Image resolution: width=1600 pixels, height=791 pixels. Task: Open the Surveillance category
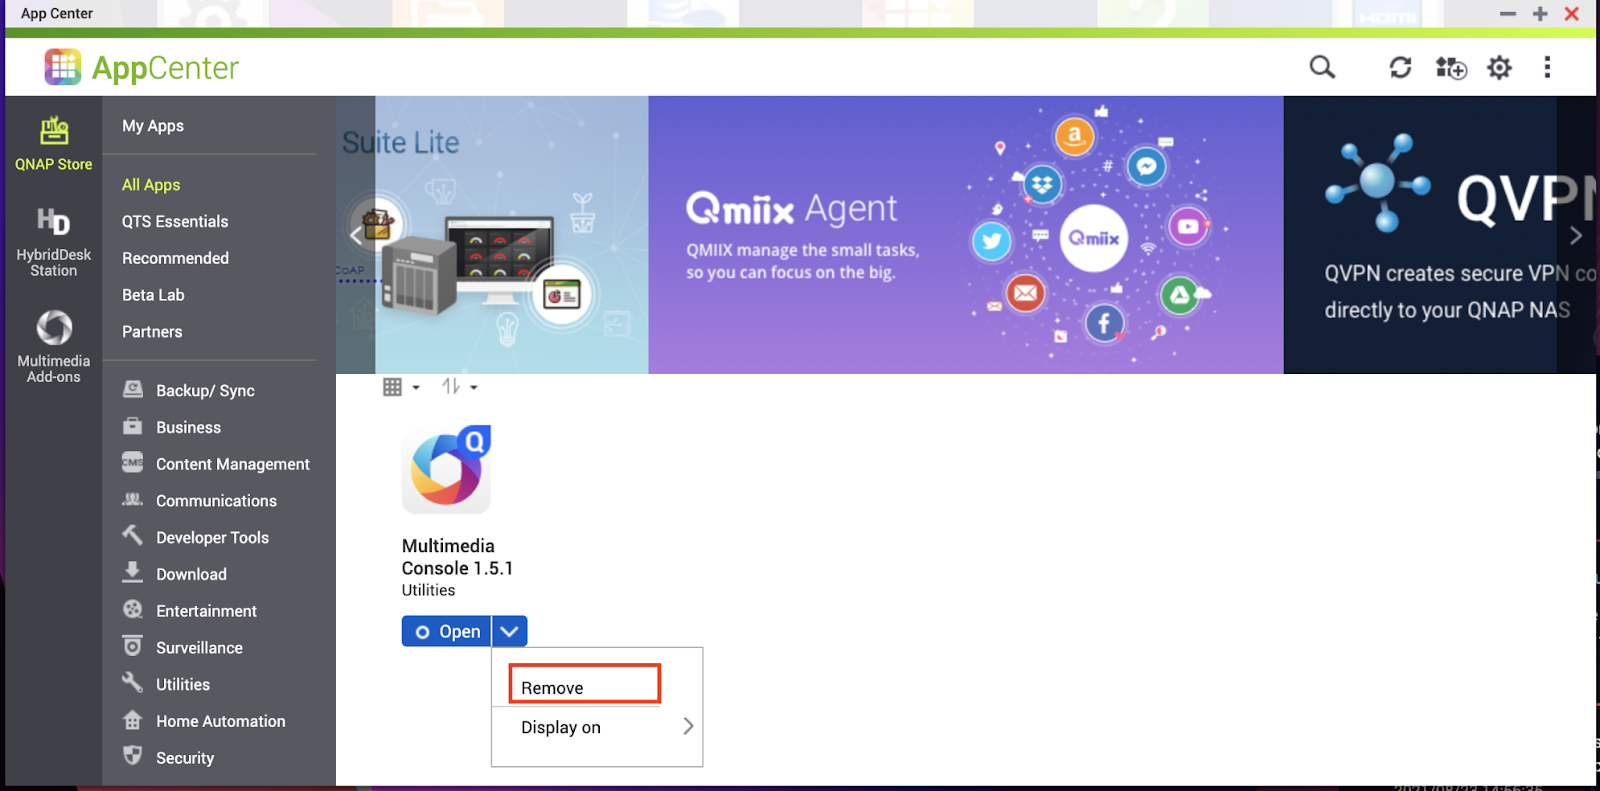click(182, 648)
